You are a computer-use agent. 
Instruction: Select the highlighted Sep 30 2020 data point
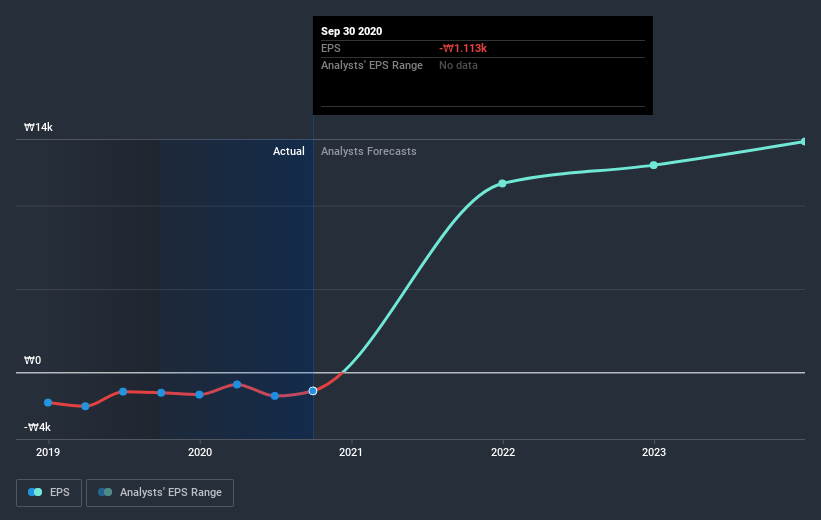point(313,391)
